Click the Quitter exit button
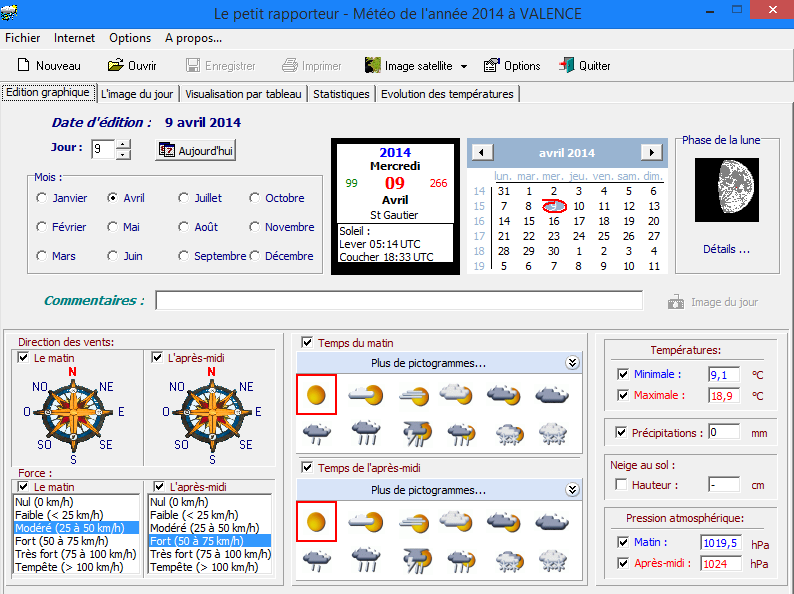Image resolution: width=794 pixels, height=594 pixels. coord(584,66)
